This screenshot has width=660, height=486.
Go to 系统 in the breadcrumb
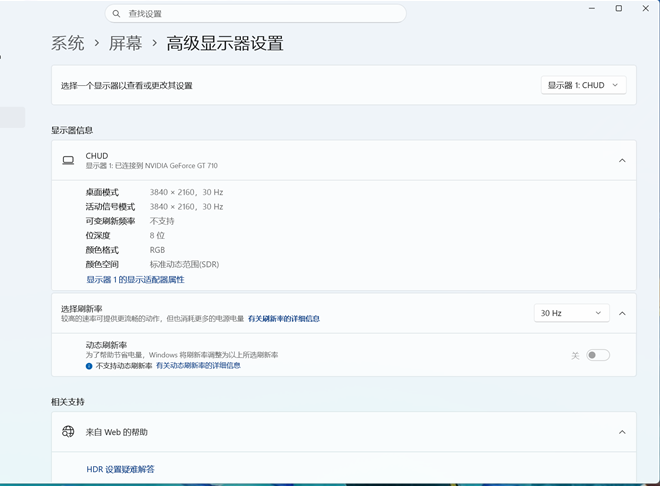(68, 43)
